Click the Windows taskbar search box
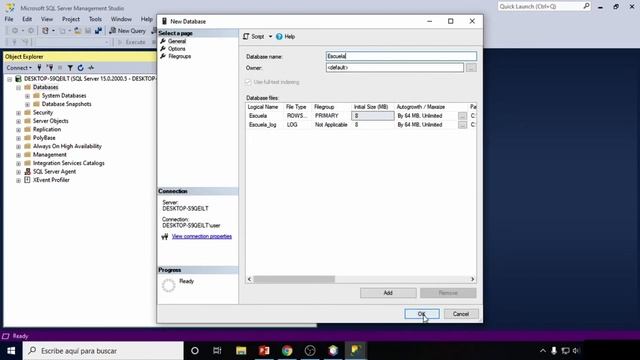Screen dimensions: 640x360 click(103, 351)
